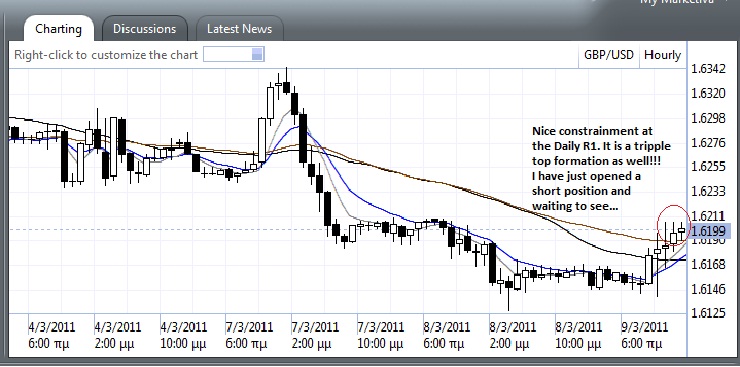Click the 1.6255 price axis label
The image size is (740, 367).
pos(708,167)
